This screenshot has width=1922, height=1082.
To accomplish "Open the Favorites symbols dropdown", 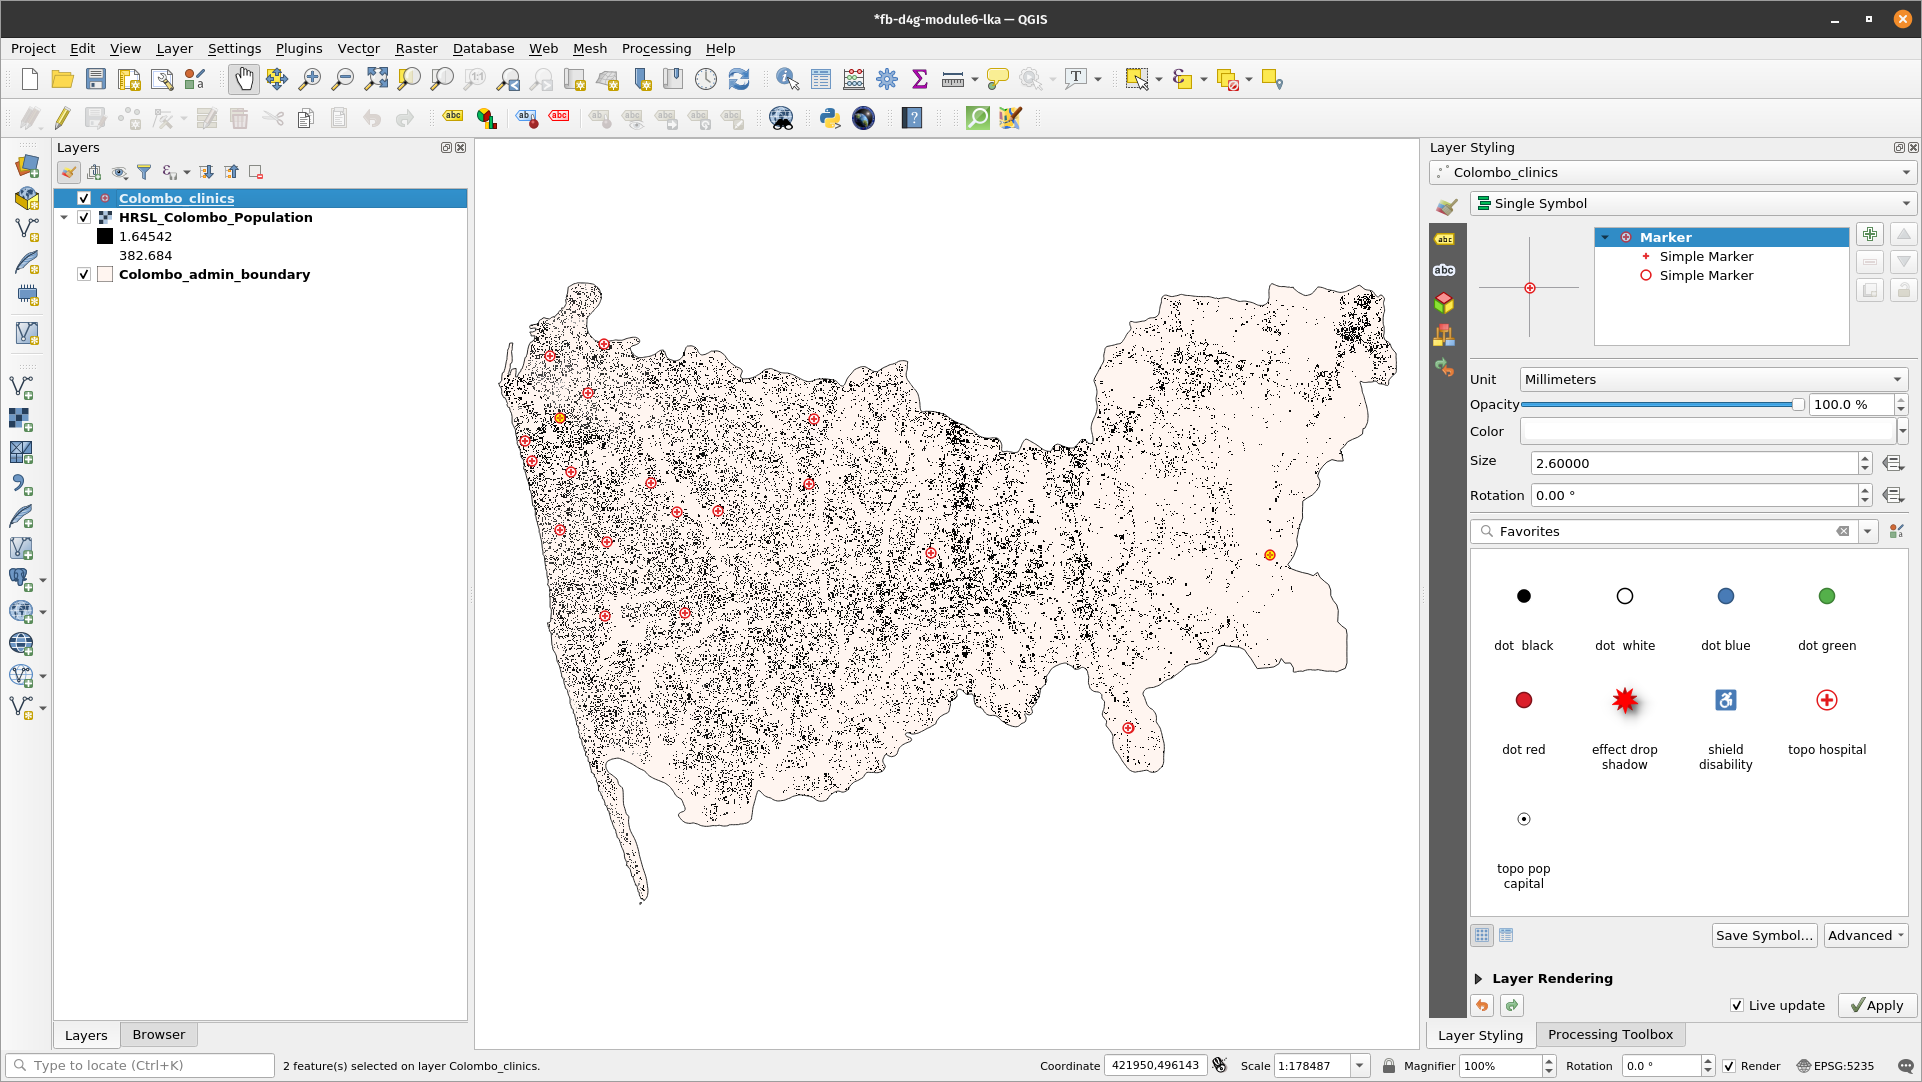I will 1867,530.
